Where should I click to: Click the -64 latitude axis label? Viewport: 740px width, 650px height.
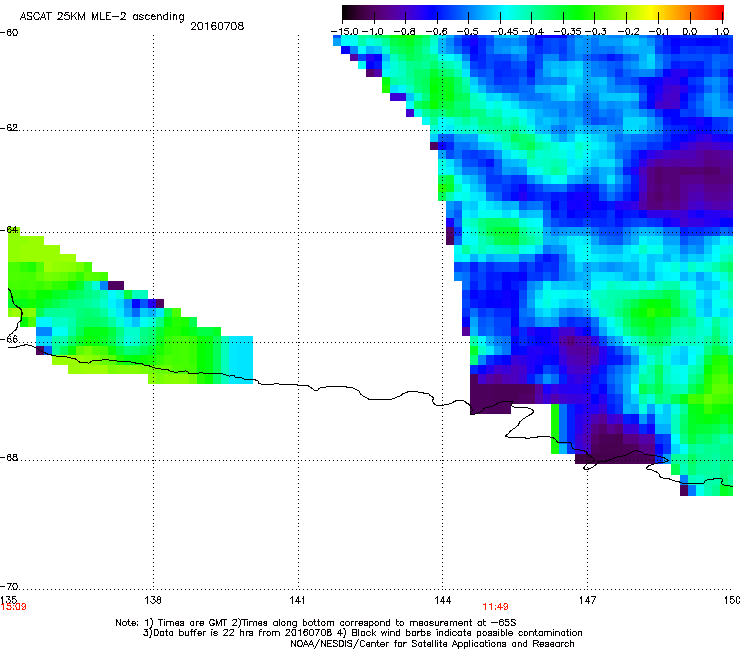point(9,230)
